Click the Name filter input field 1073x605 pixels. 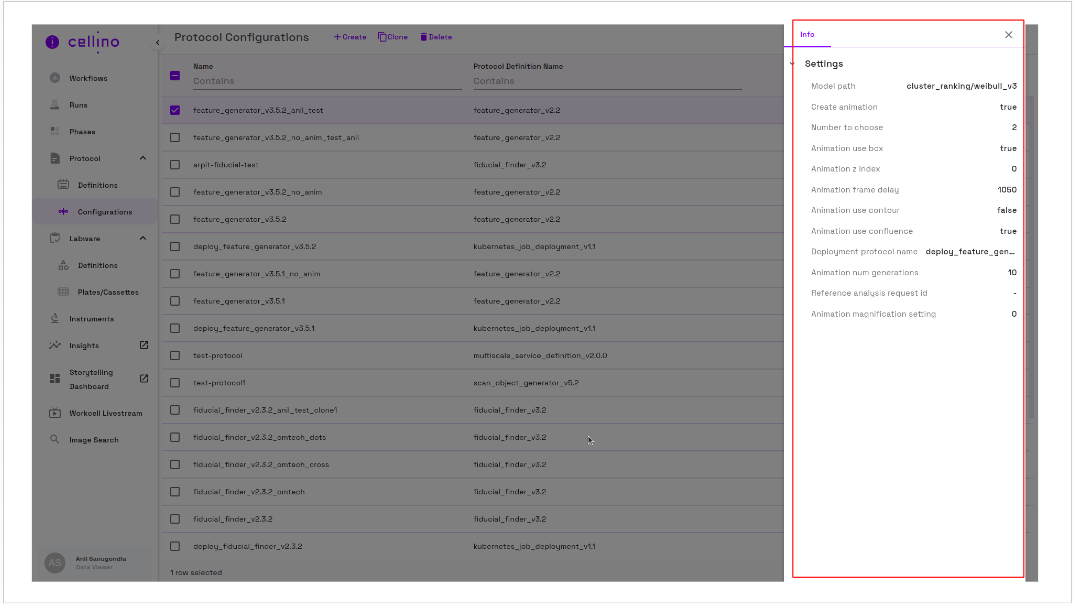pos(326,81)
